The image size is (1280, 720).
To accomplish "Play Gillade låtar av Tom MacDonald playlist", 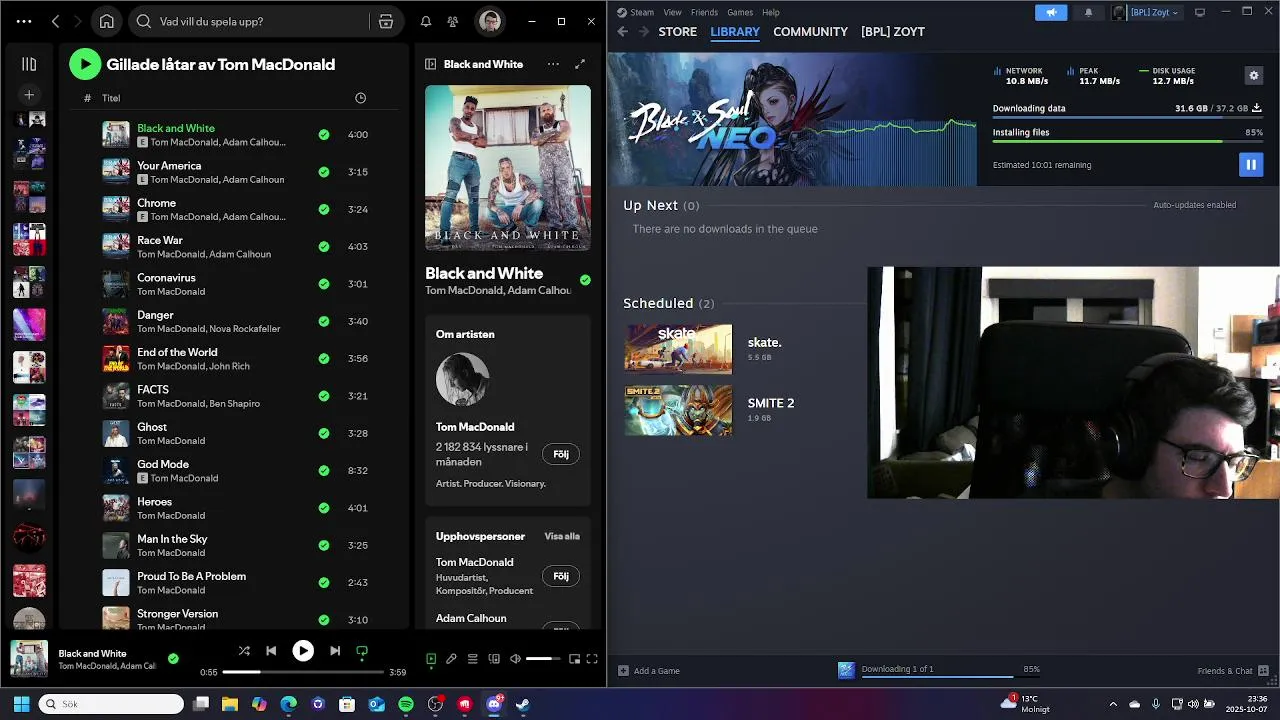I will coord(85,64).
